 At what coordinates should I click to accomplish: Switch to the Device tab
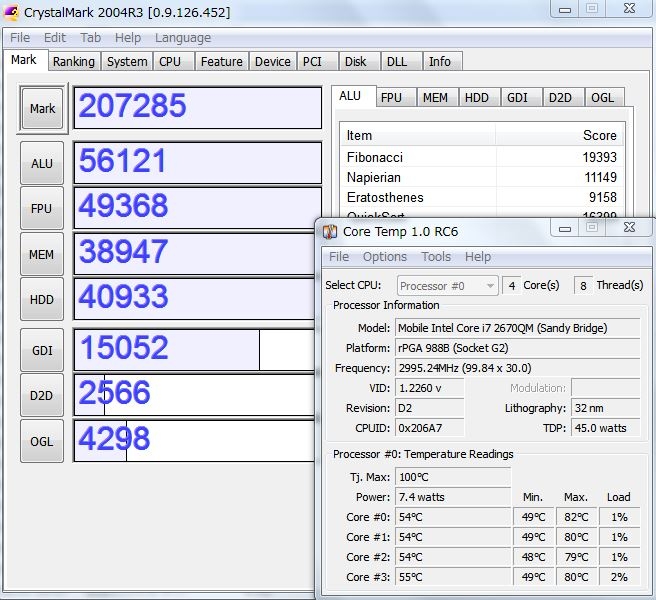click(x=273, y=62)
